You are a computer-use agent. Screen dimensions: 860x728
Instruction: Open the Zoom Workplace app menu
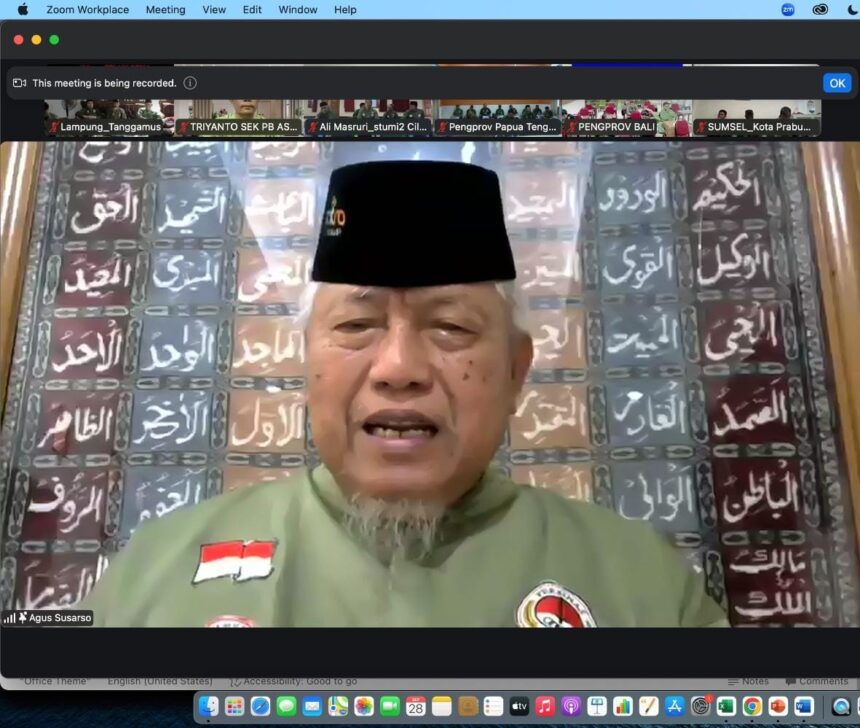pos(87,10)
